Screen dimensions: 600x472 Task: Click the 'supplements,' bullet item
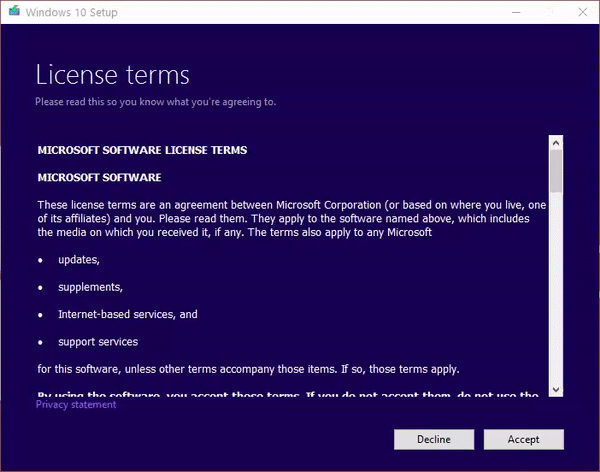[90, 287]
